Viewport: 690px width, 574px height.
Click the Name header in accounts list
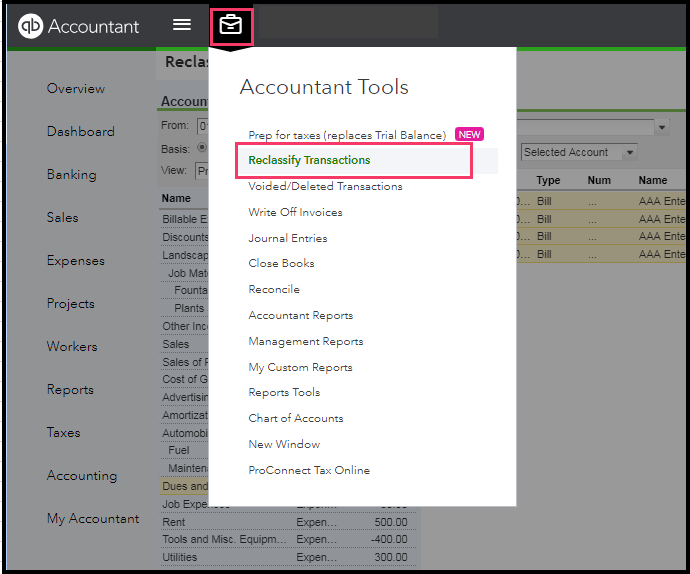point(176,198)
